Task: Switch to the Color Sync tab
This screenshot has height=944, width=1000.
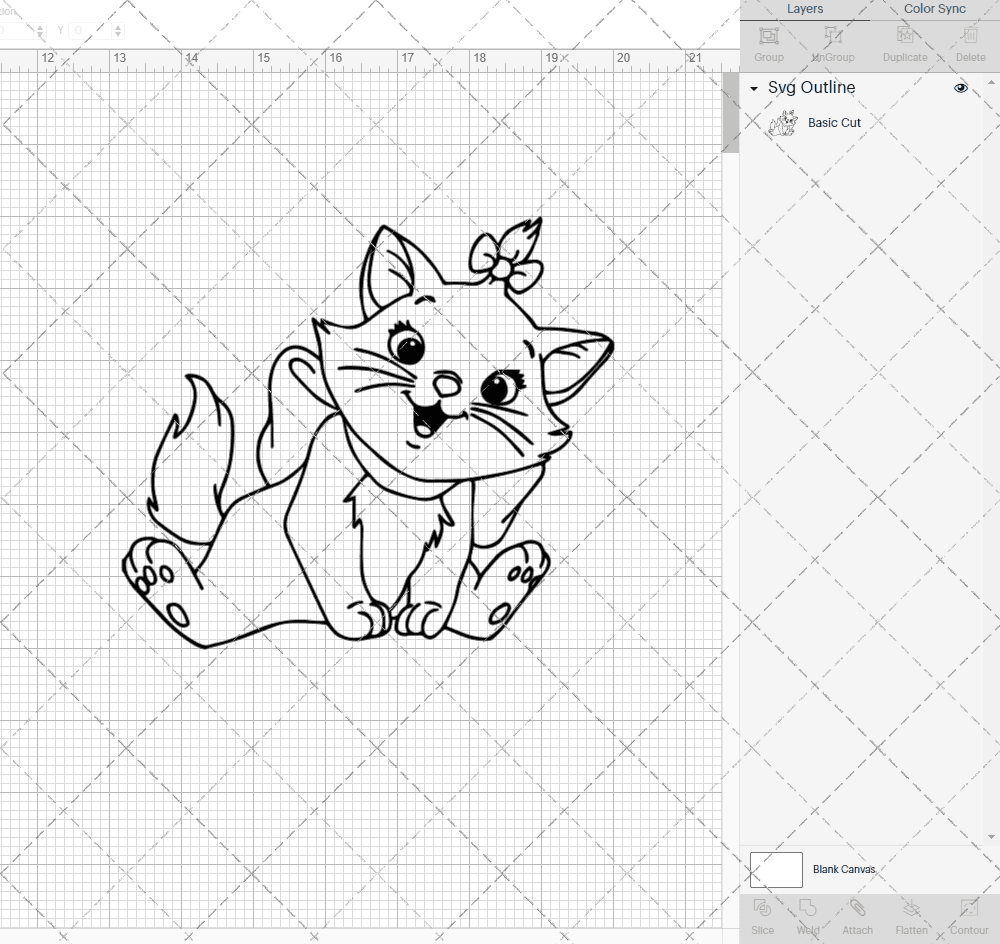Action: pyautogui.click(x=934, y=9)
